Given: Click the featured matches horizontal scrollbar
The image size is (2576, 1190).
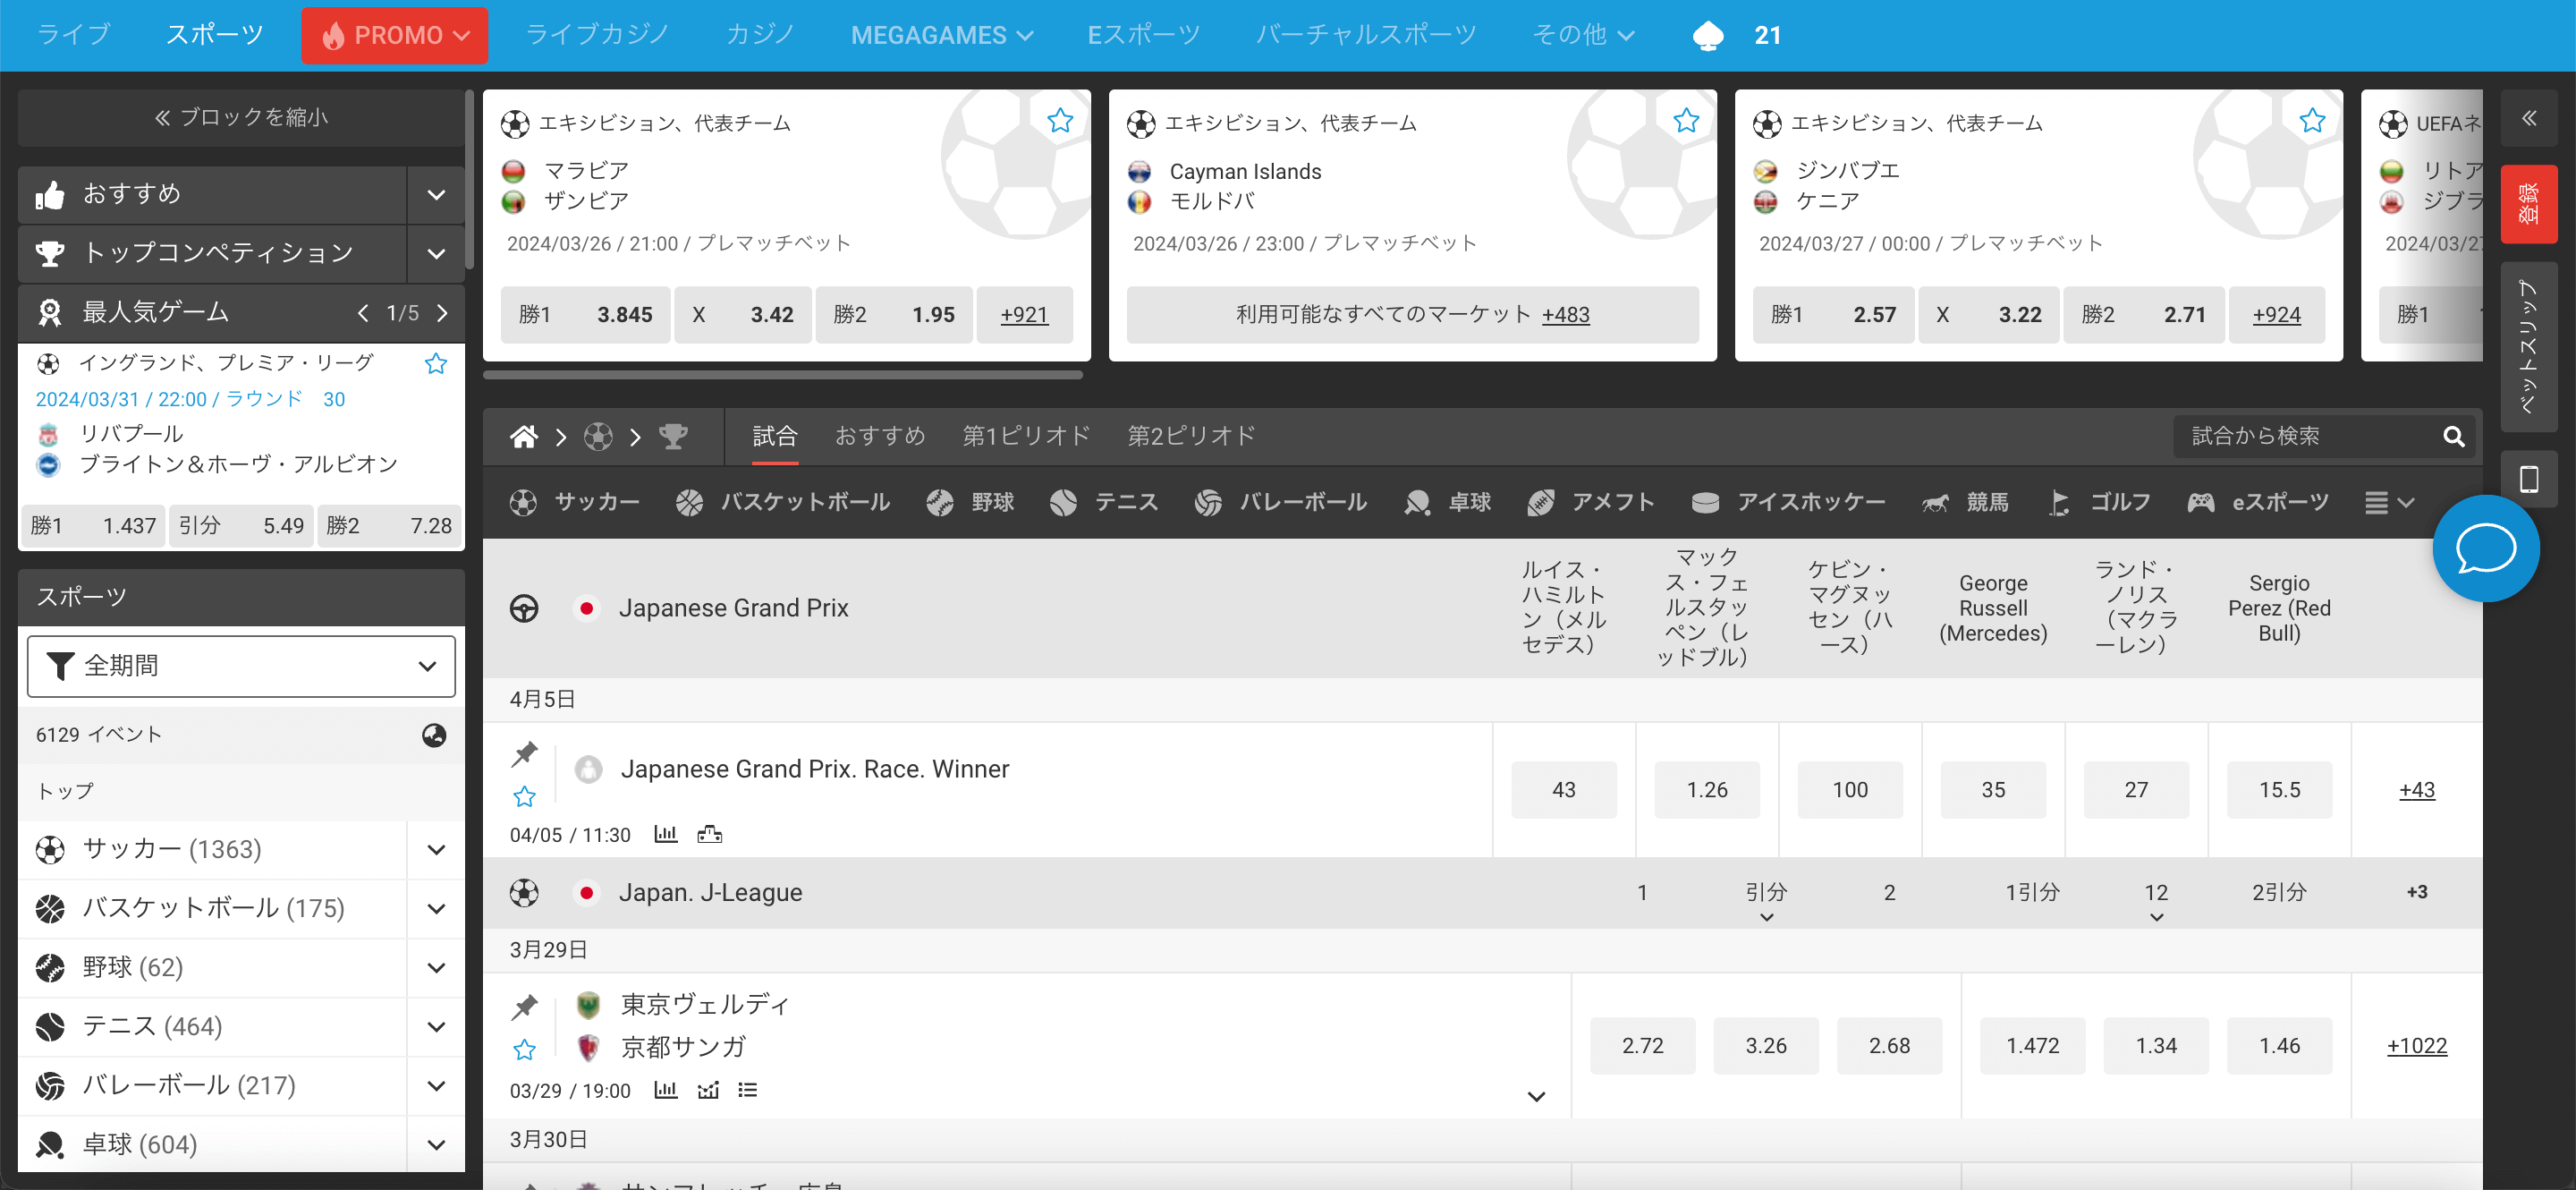Looking at the screenshot, I should pyautogui.click(x=782, y=375).
